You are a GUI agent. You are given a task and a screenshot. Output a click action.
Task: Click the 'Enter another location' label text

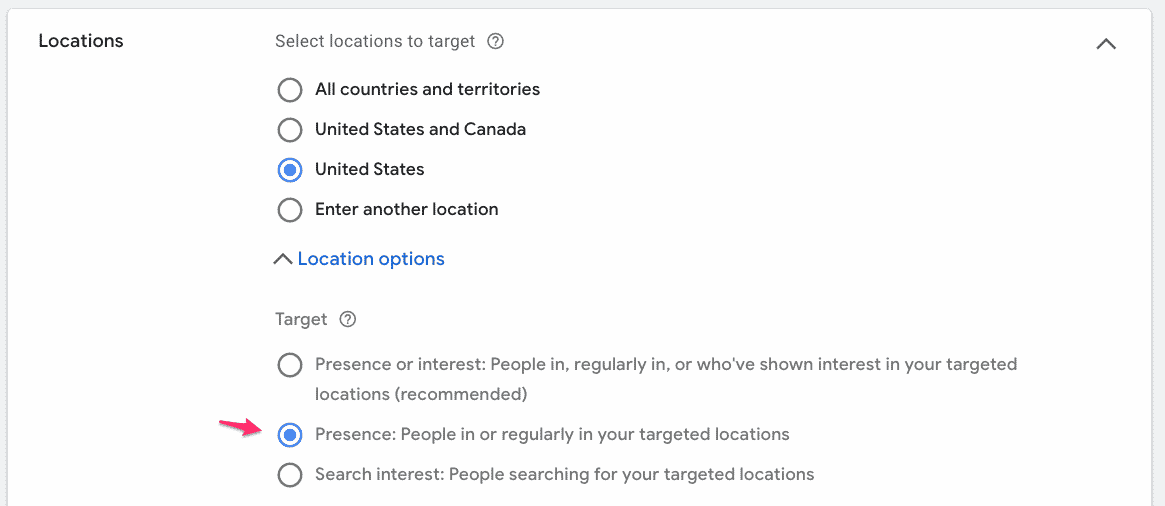pyautogui.click(x=406, y=210)
